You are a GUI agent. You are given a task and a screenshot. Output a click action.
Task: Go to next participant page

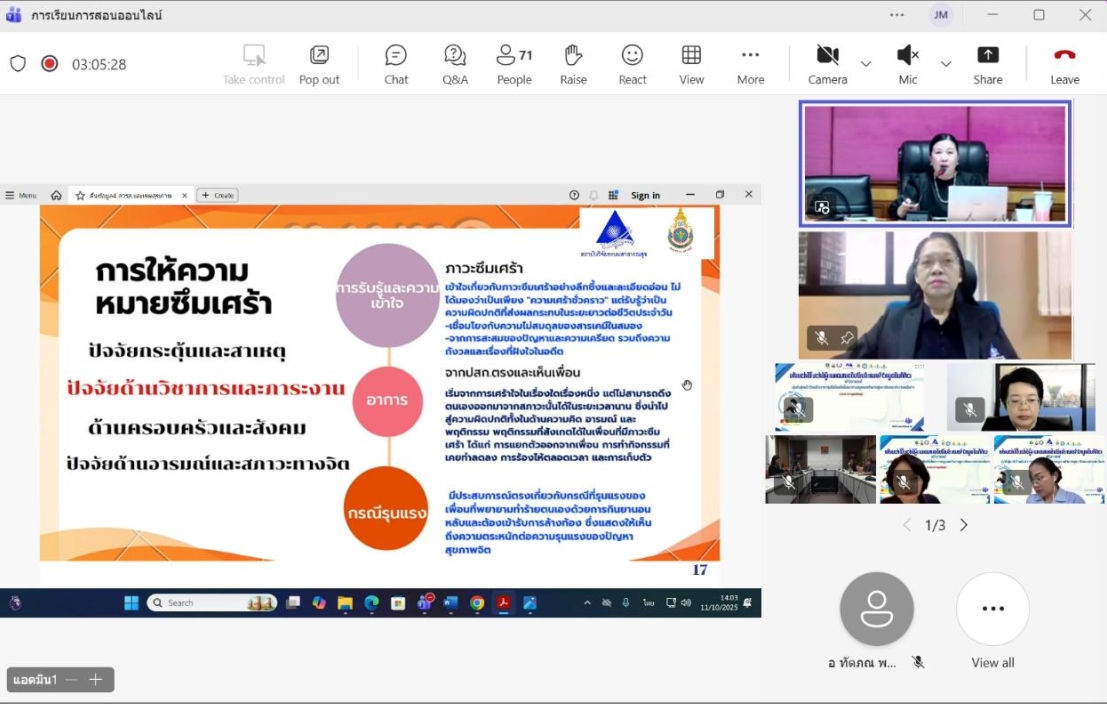[x=964, y=525]
